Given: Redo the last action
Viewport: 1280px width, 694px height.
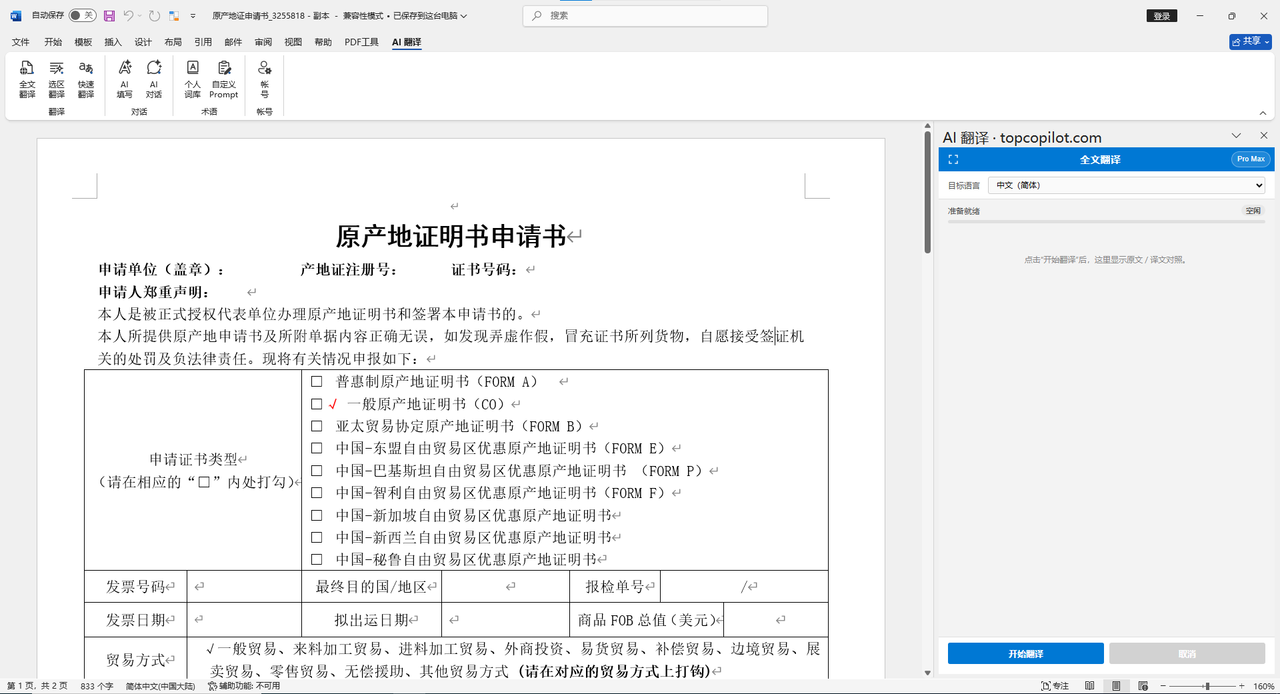Looking at the screenshot, I should 154,16.
